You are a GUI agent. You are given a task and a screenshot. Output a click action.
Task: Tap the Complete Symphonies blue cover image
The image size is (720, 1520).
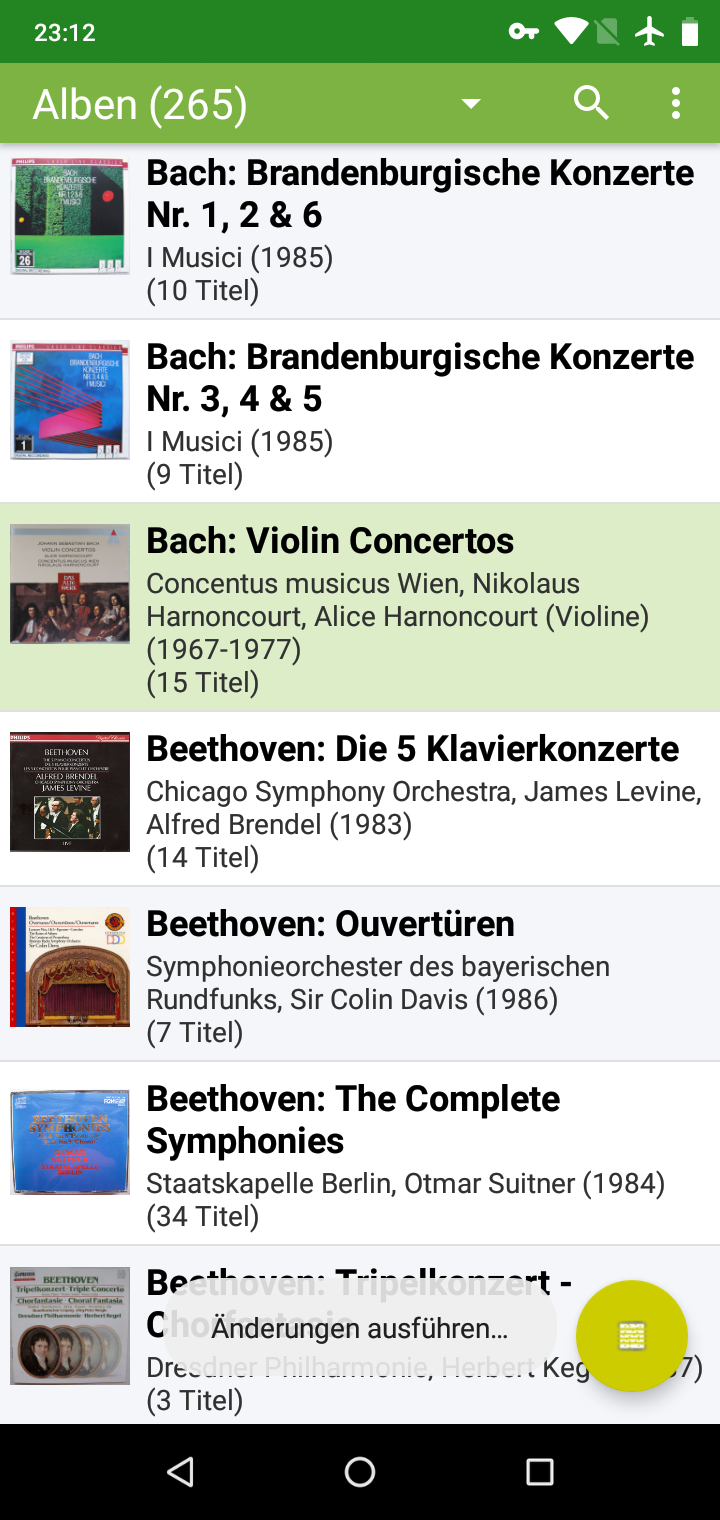[x=70, y=1142]
